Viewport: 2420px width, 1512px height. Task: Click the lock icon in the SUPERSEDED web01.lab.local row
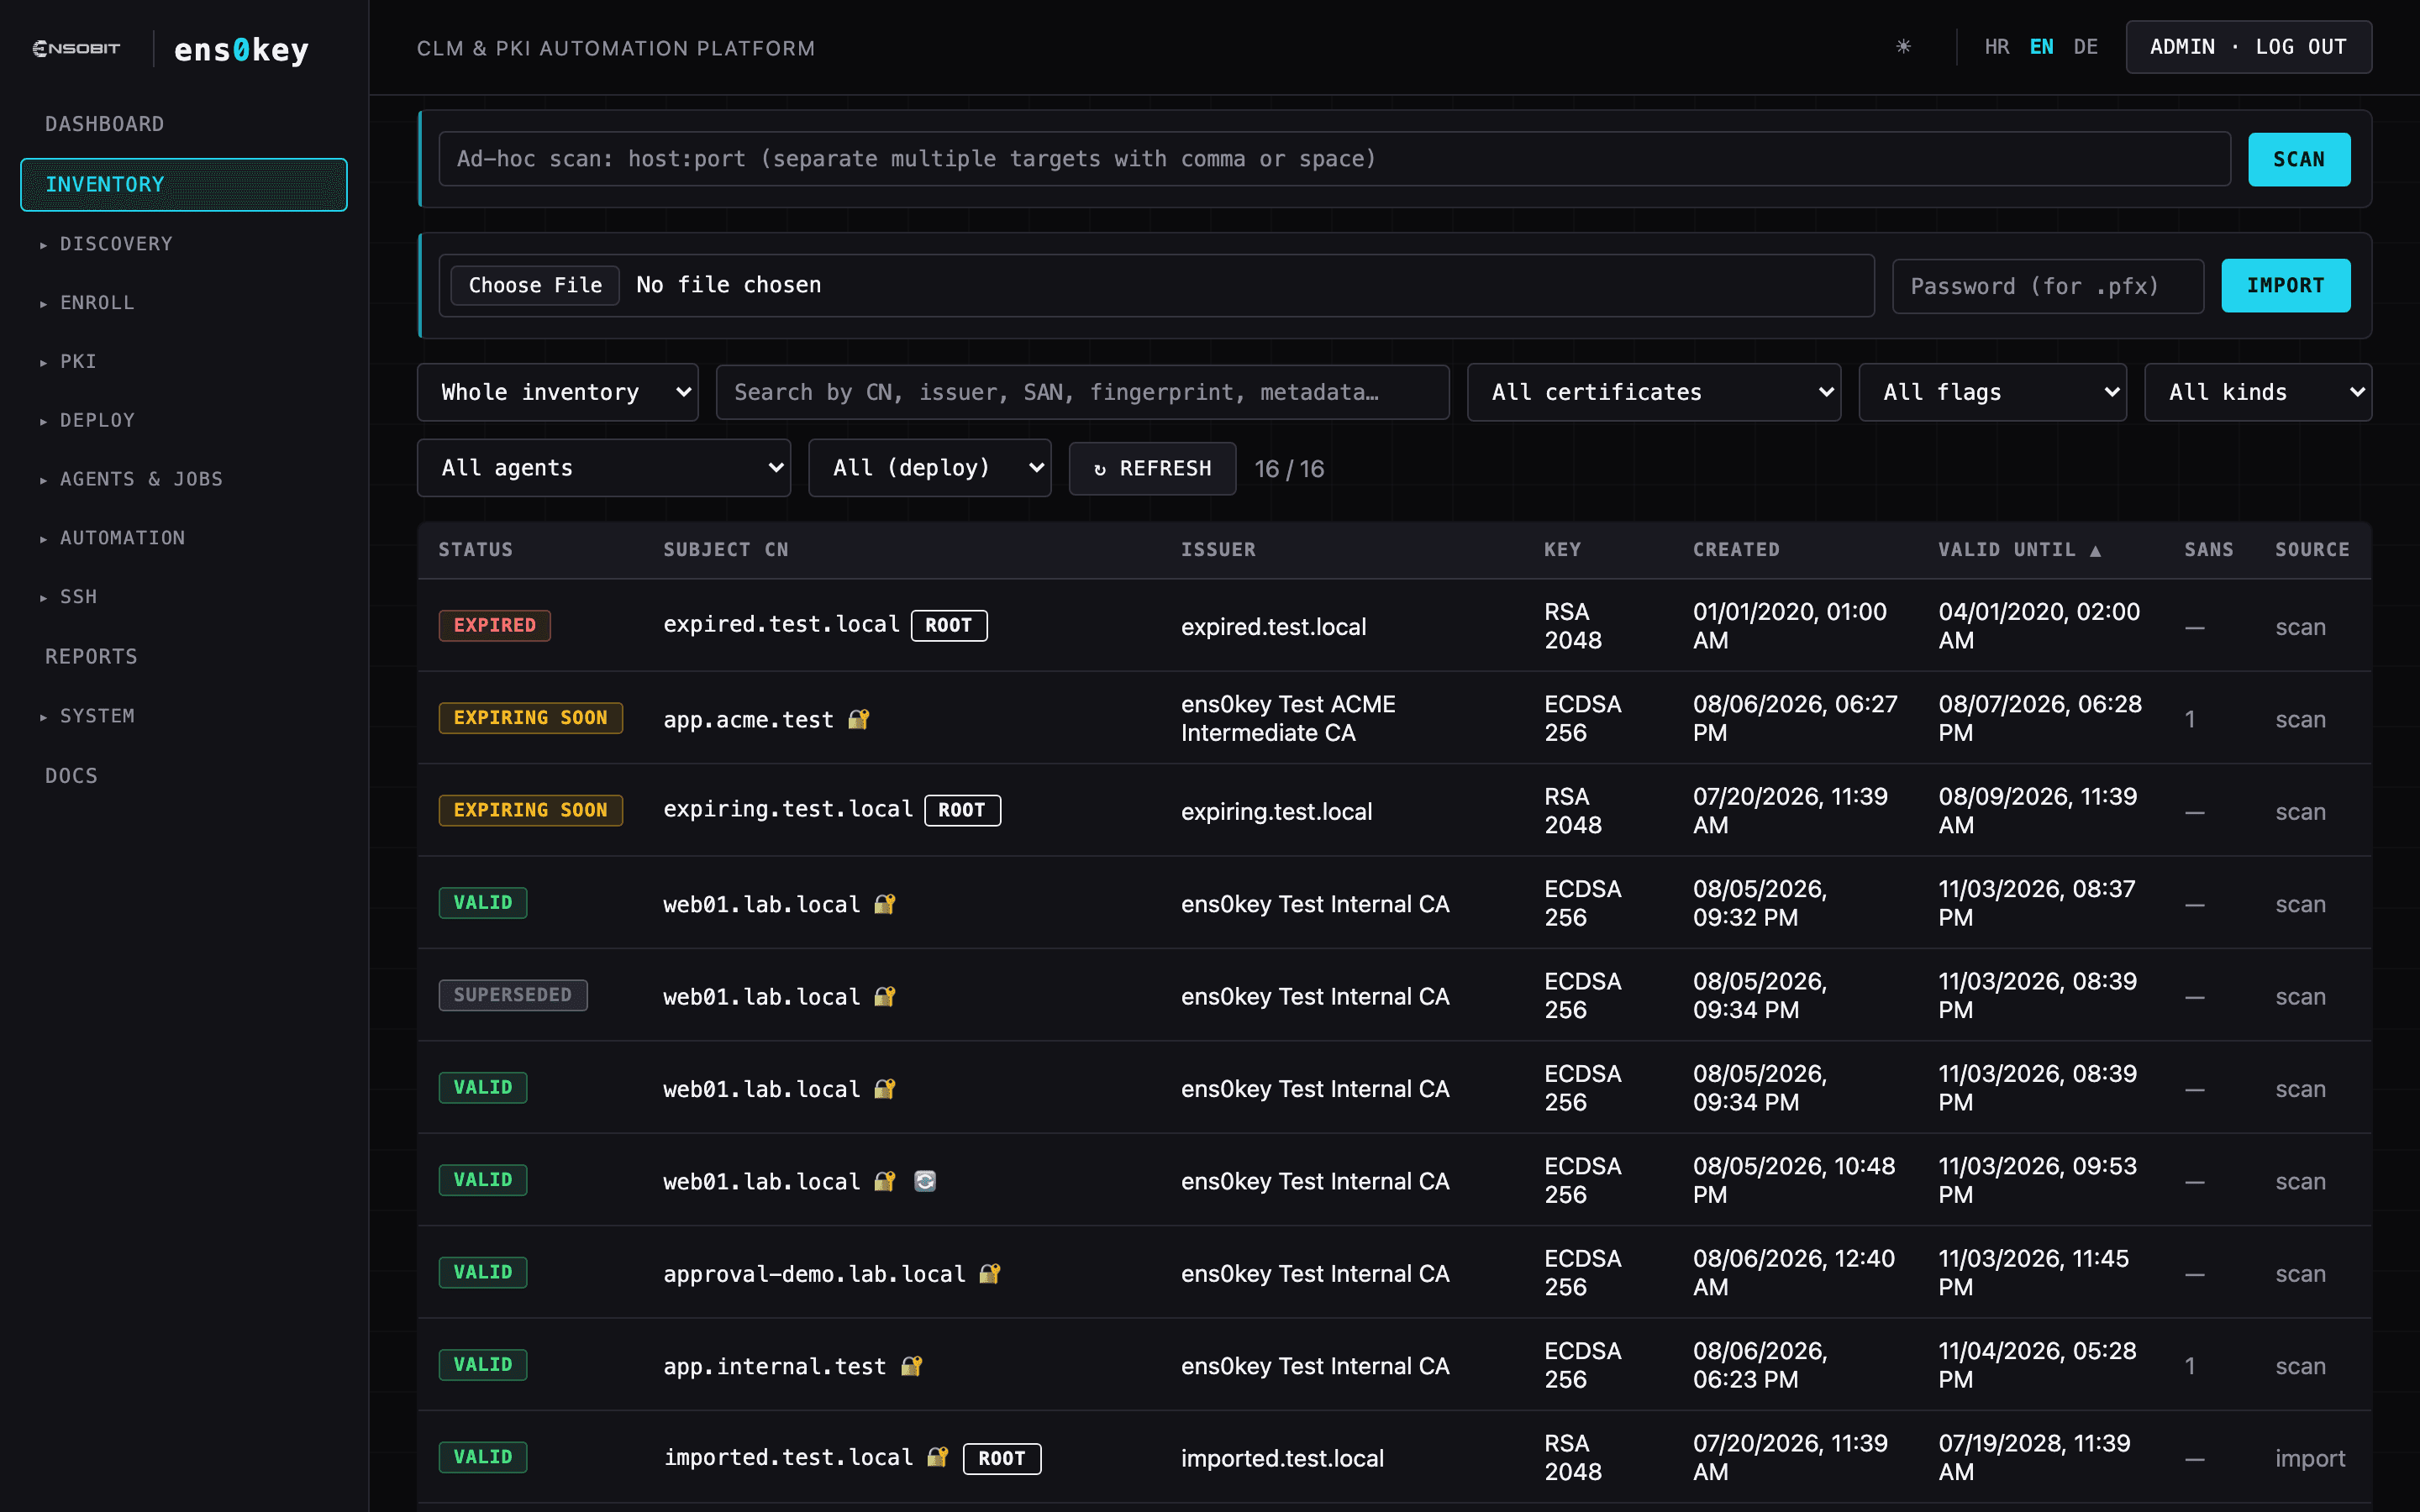click(x=884, y=996)
